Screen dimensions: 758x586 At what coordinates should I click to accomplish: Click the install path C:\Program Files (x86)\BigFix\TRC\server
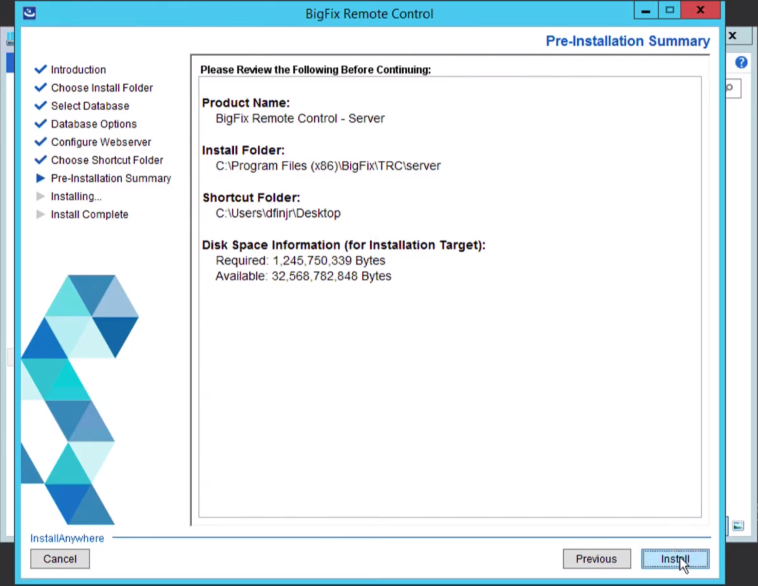pyautogui.click(x=328, y=166)
